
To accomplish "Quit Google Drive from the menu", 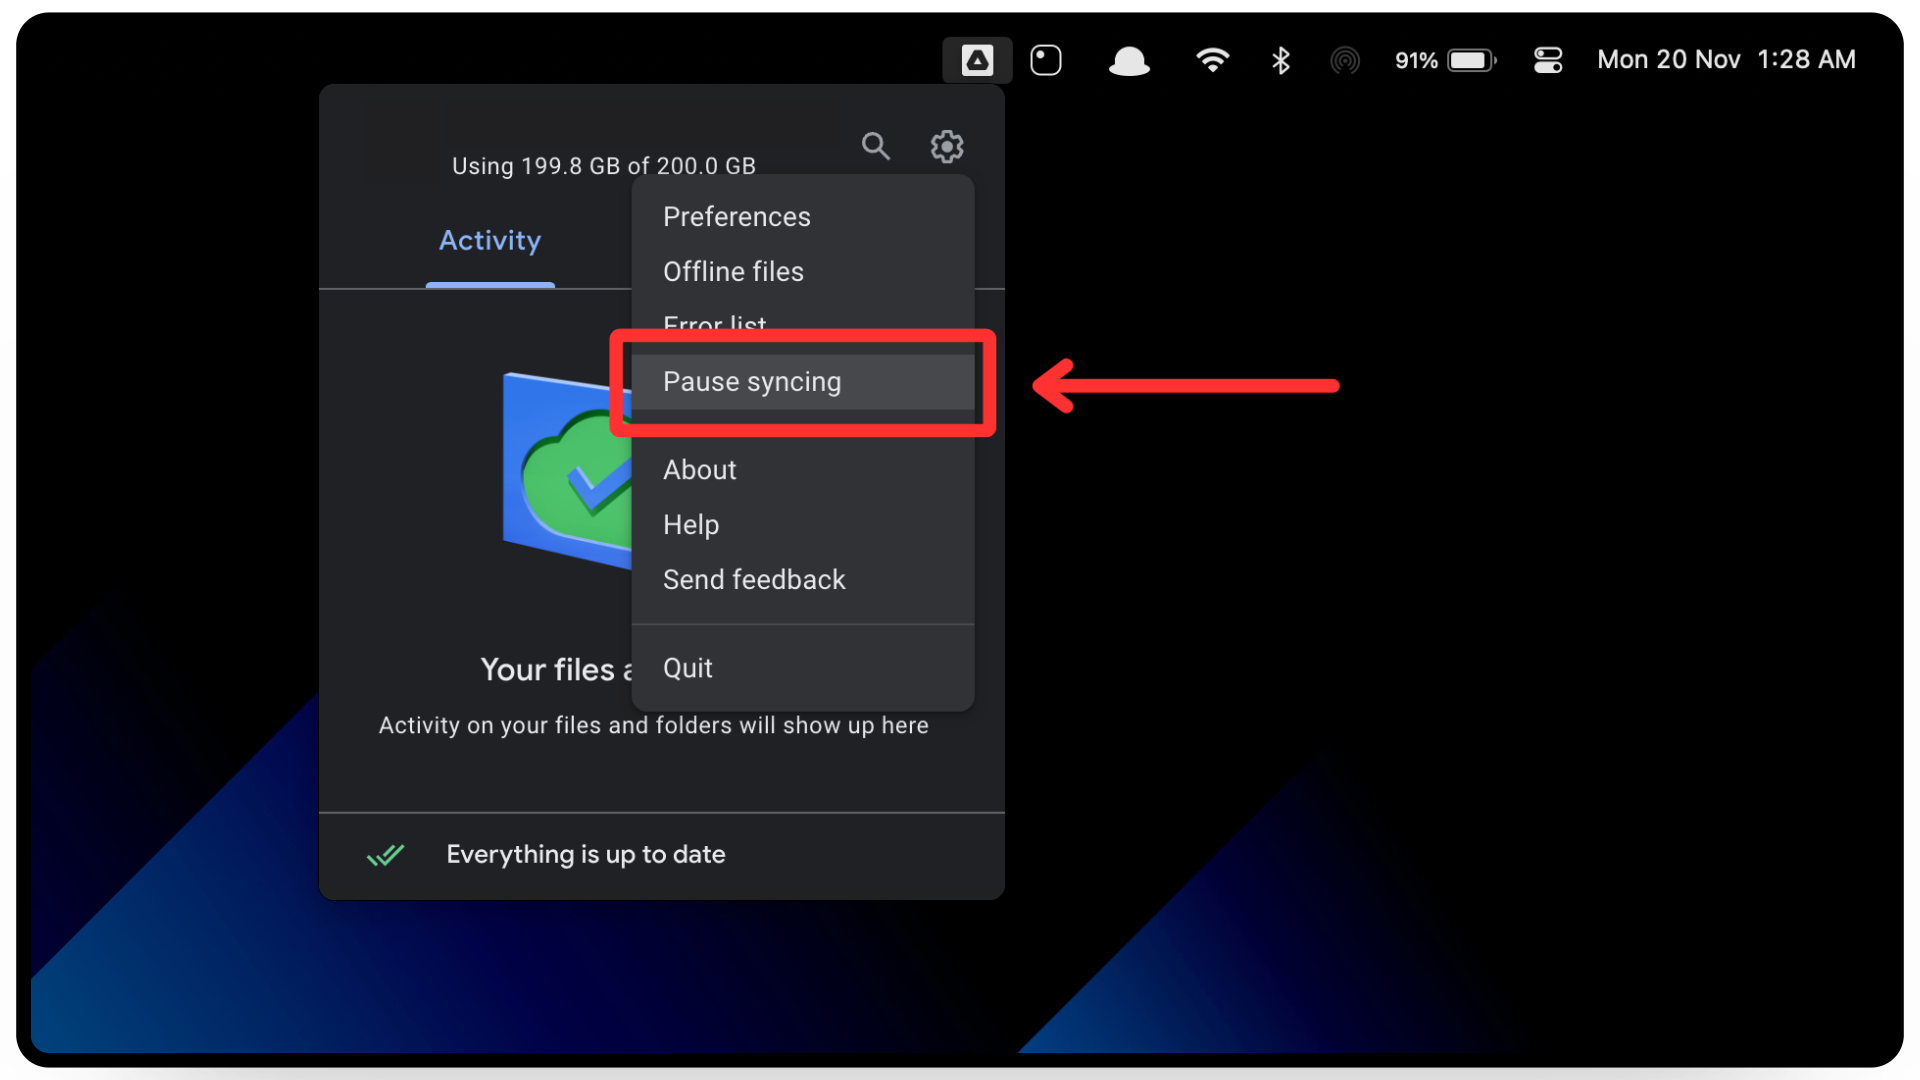I will [x=687, y=668].
